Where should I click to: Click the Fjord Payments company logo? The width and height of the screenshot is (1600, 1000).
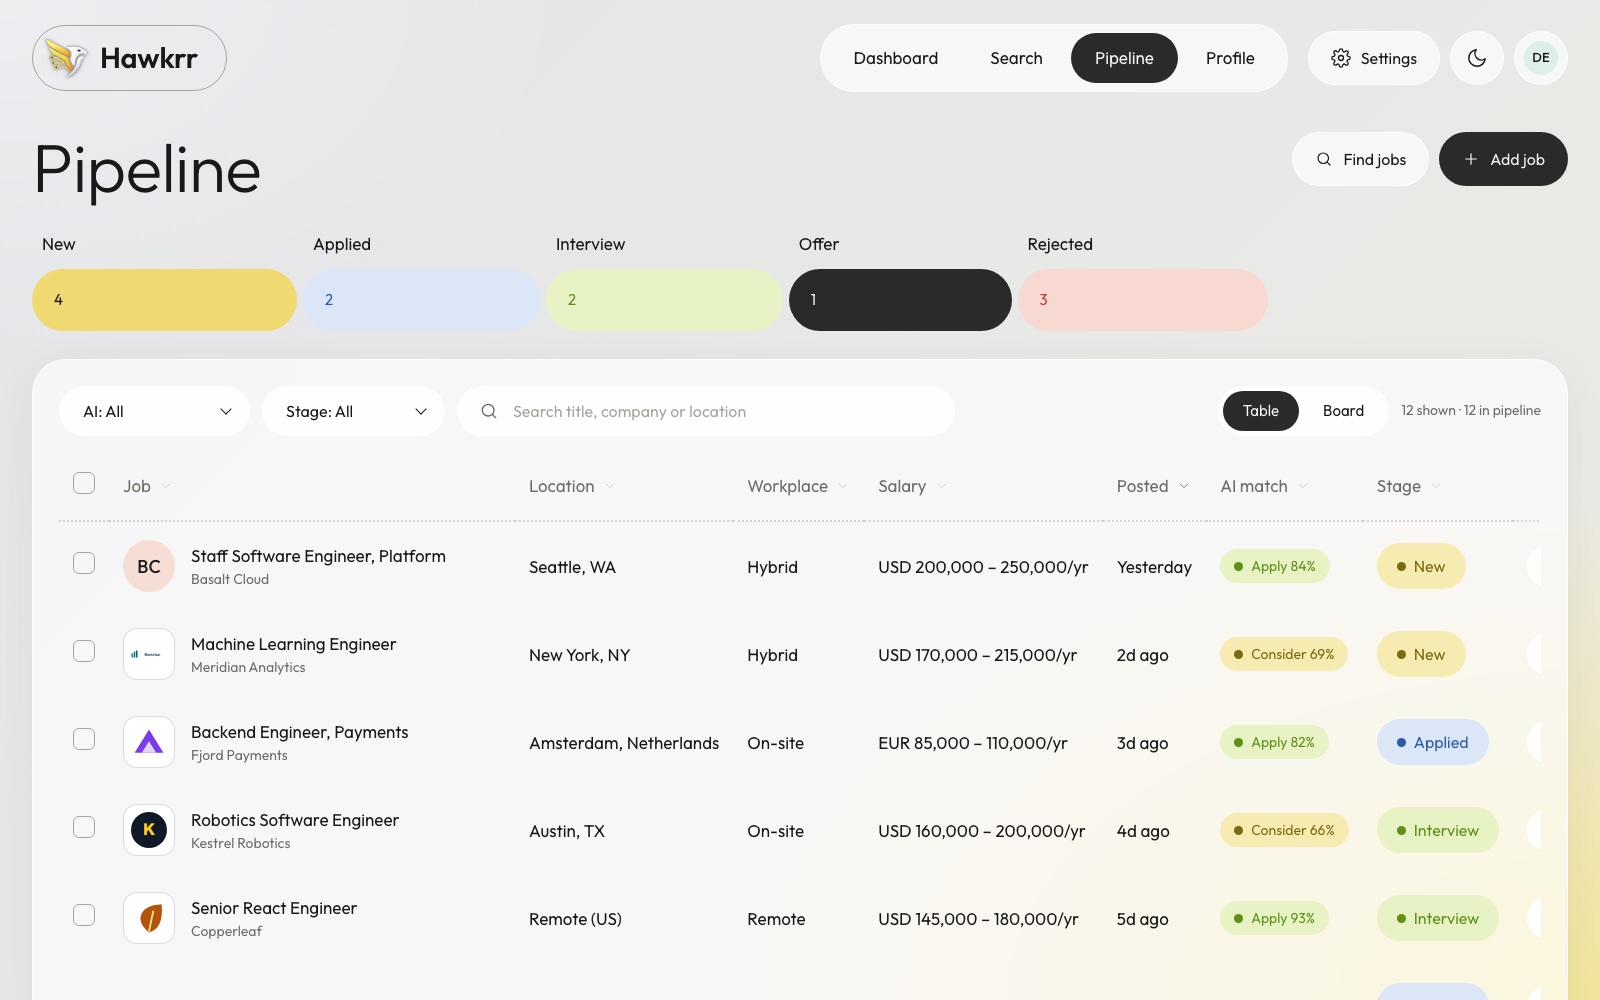(149, 742)
